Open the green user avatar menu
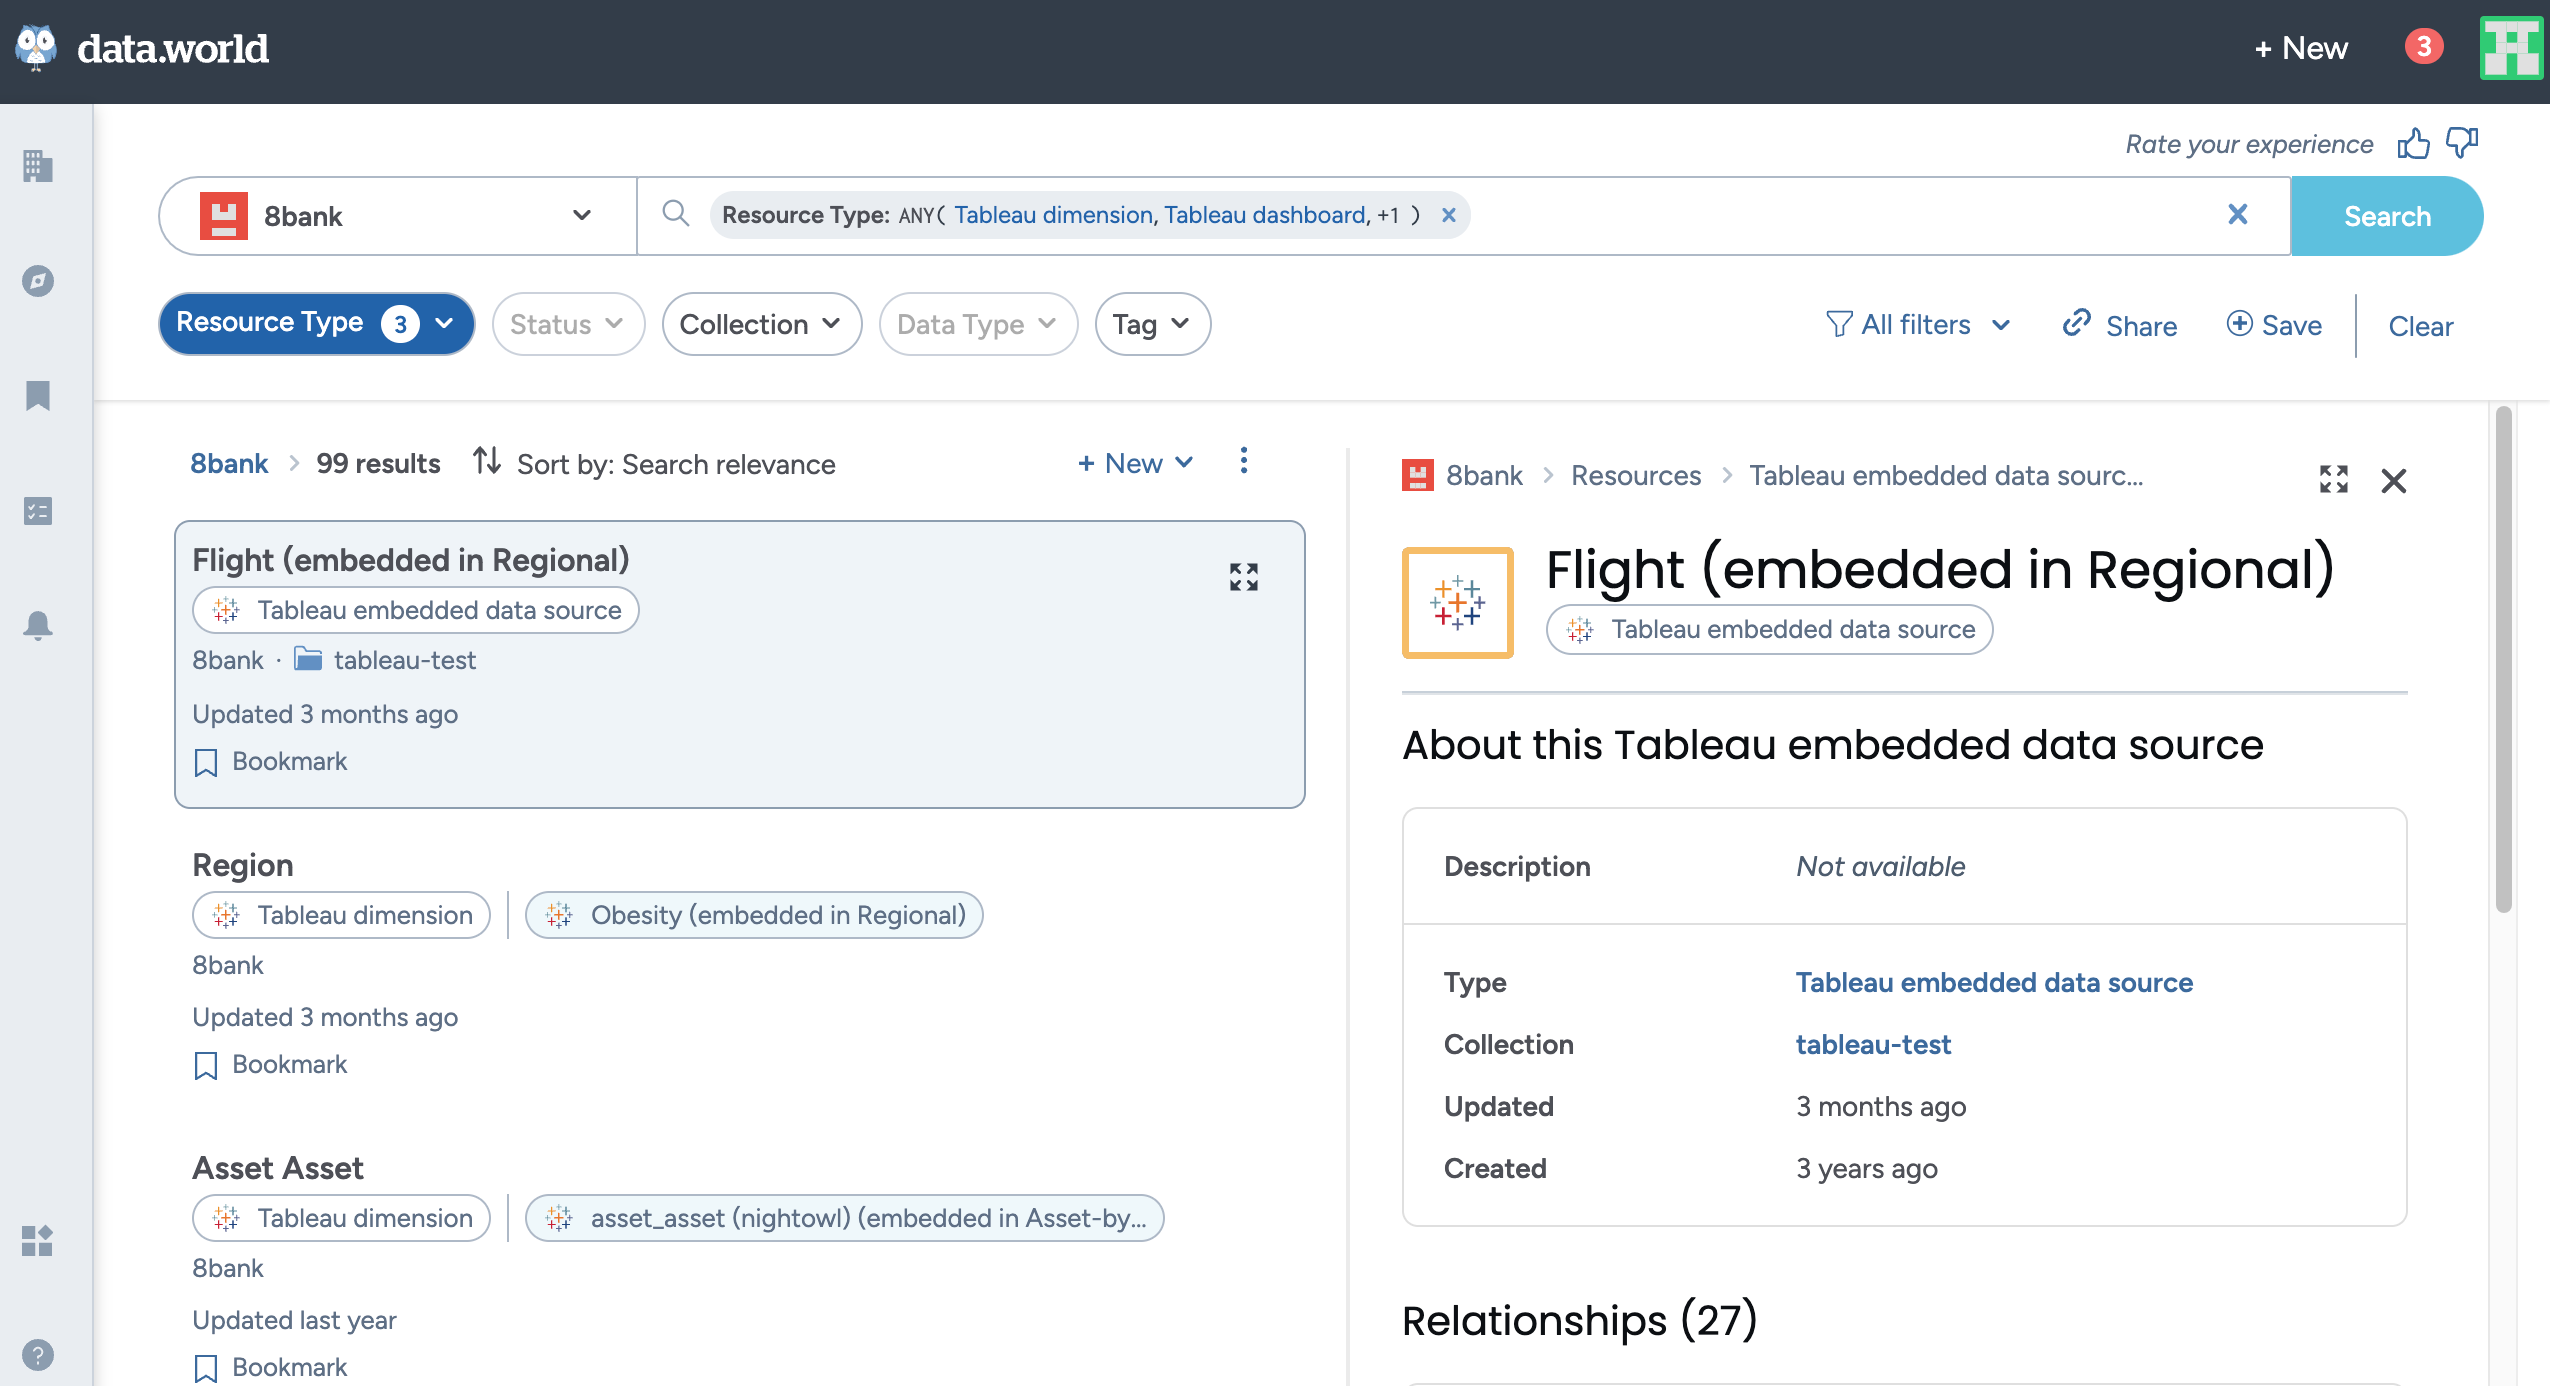Image resolution: width=2550 pixels, height=1386 pixels. pos(2511,47)
